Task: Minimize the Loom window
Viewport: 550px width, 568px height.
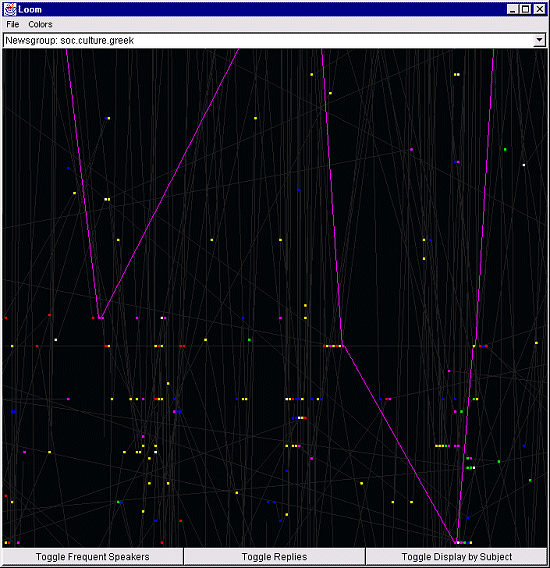Action: click(x=512, y=9)
